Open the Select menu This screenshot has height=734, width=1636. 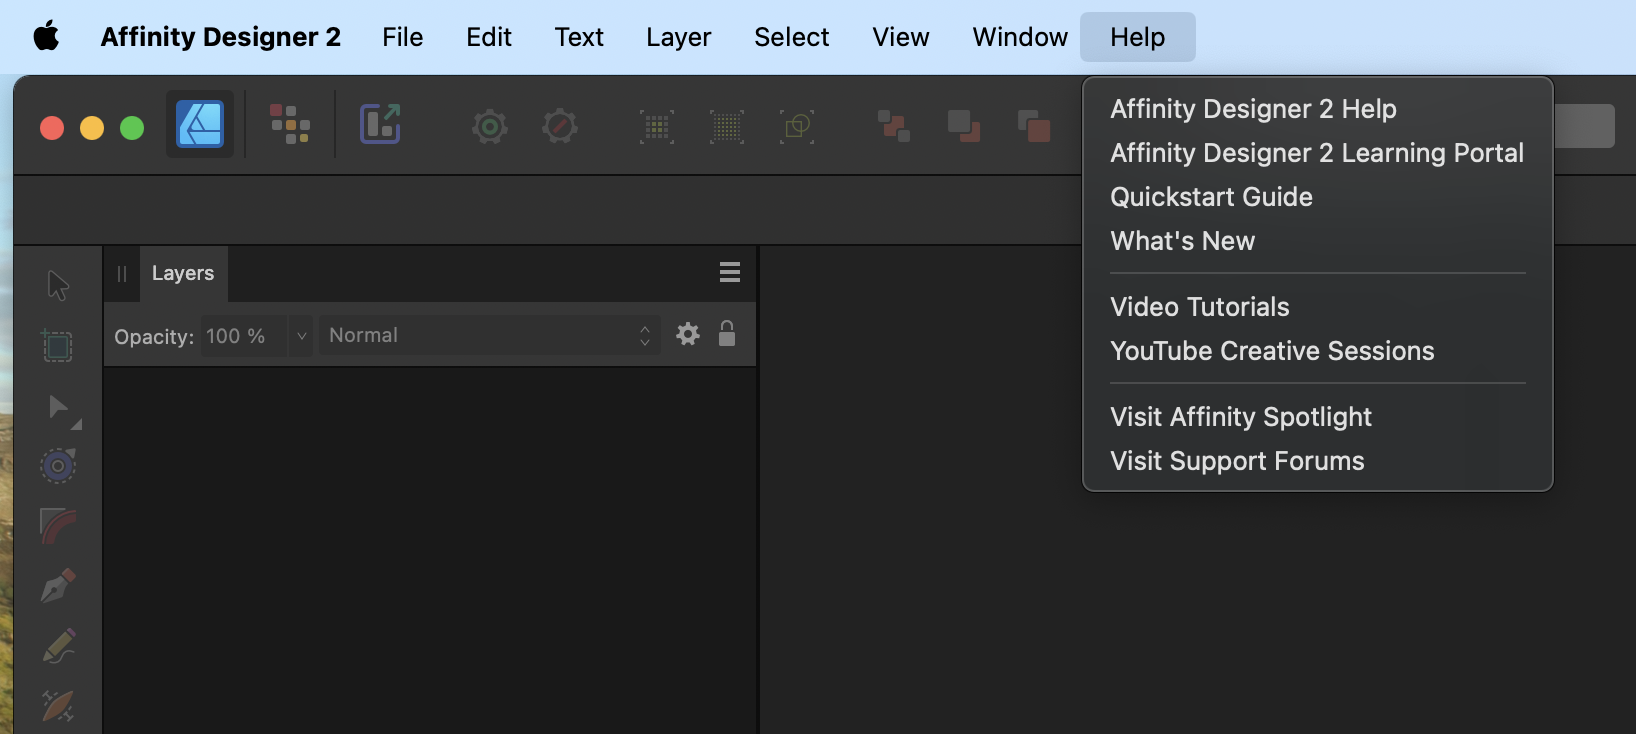click(792, 37)
